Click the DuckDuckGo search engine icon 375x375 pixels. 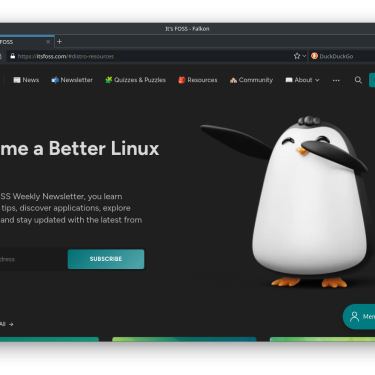(314, 56)
